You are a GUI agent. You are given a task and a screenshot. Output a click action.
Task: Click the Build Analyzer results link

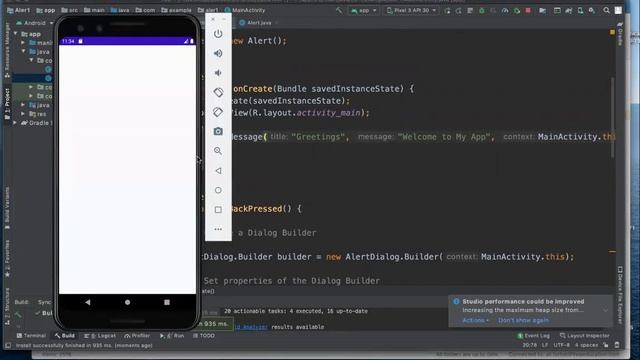(x=251, y=327)
